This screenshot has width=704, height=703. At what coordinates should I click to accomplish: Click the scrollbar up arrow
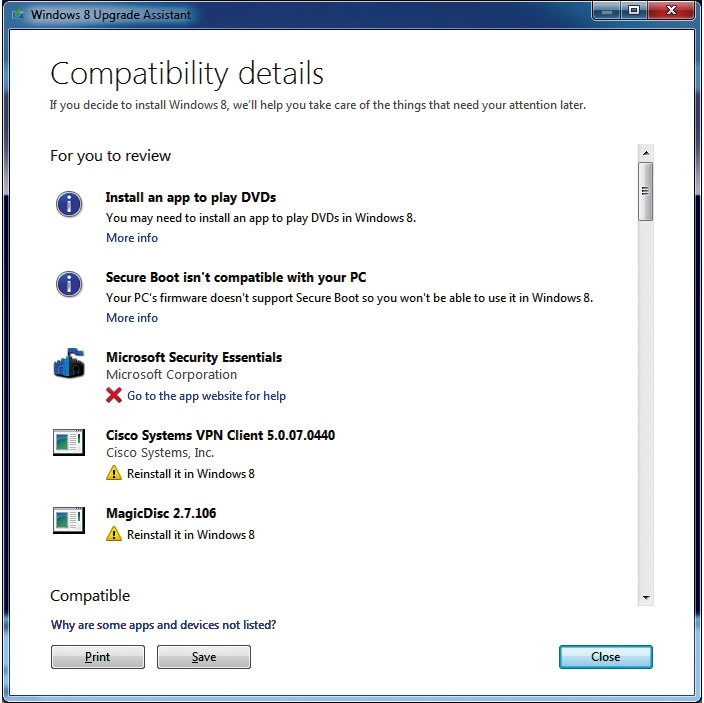click(646, 154)
